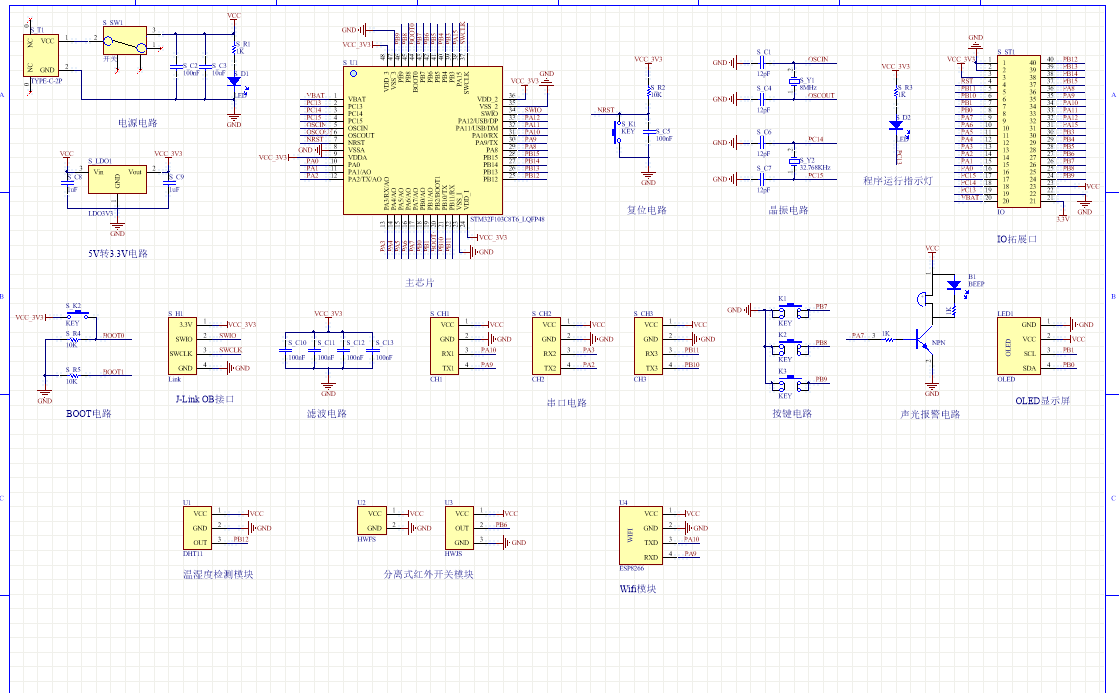Select the S_D2 run indicator LED
This screenshot has height=693, width=1119.
click(896, 126)
